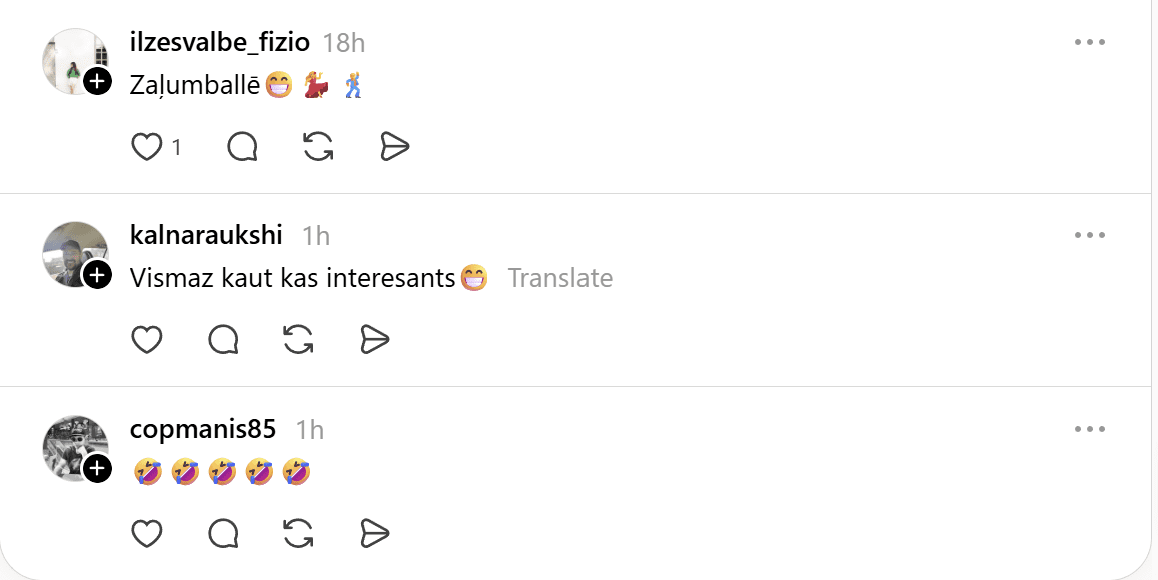This screenshot has height=580, width=1158.
Task: Share kalnaraukshi's comment via send icon
Action: [x=374, y=340]
